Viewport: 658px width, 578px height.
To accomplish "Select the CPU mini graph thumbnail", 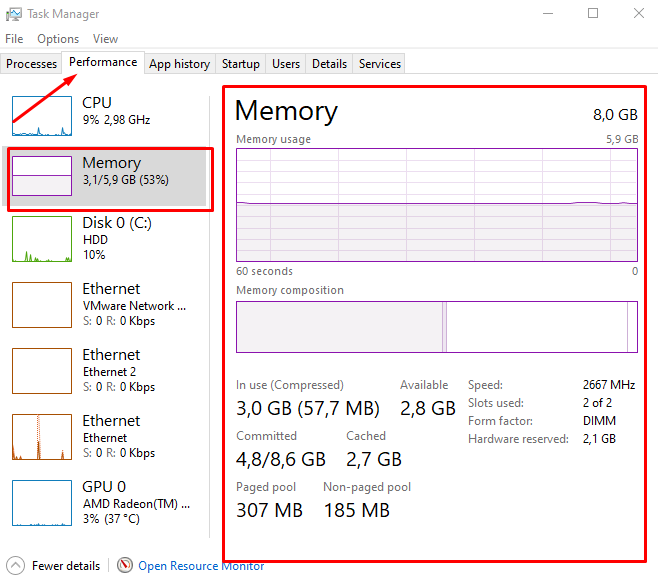I will click(x=42, y=116).
